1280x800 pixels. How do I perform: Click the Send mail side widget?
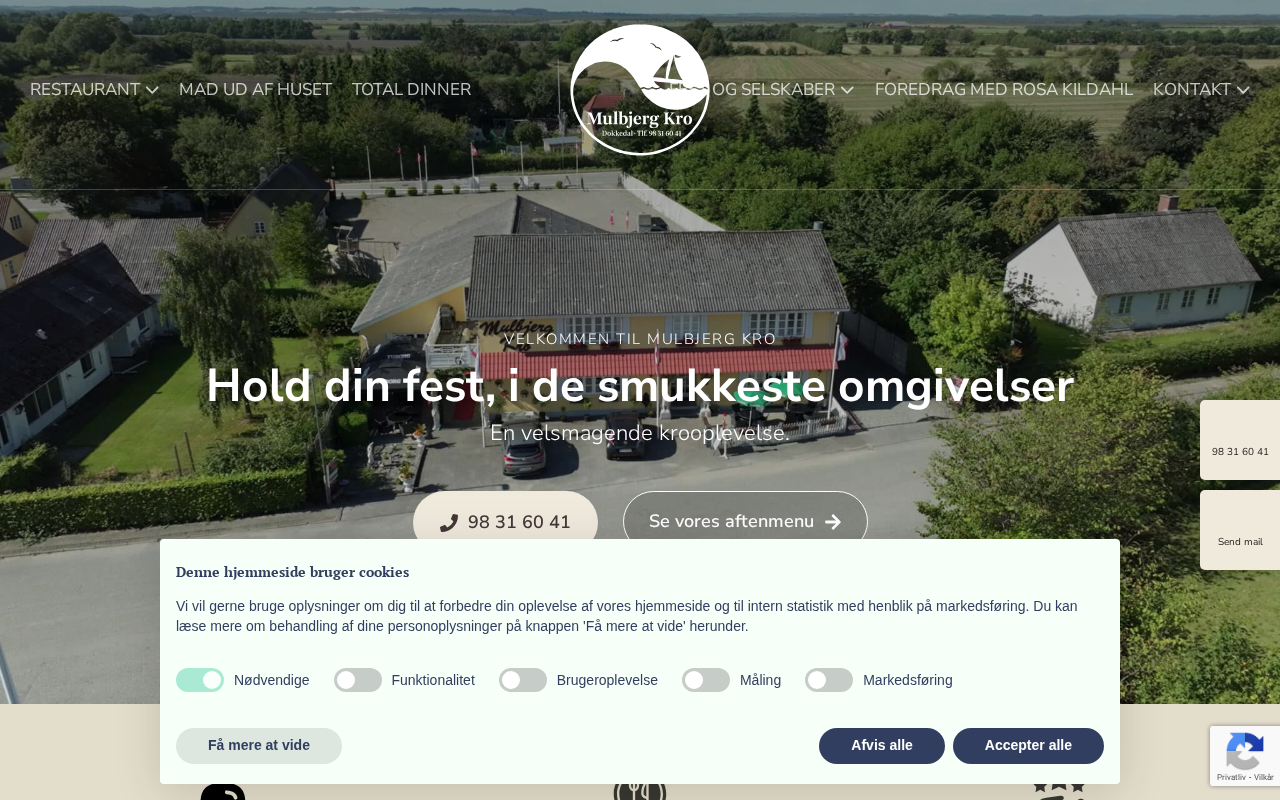point(1240,530)
